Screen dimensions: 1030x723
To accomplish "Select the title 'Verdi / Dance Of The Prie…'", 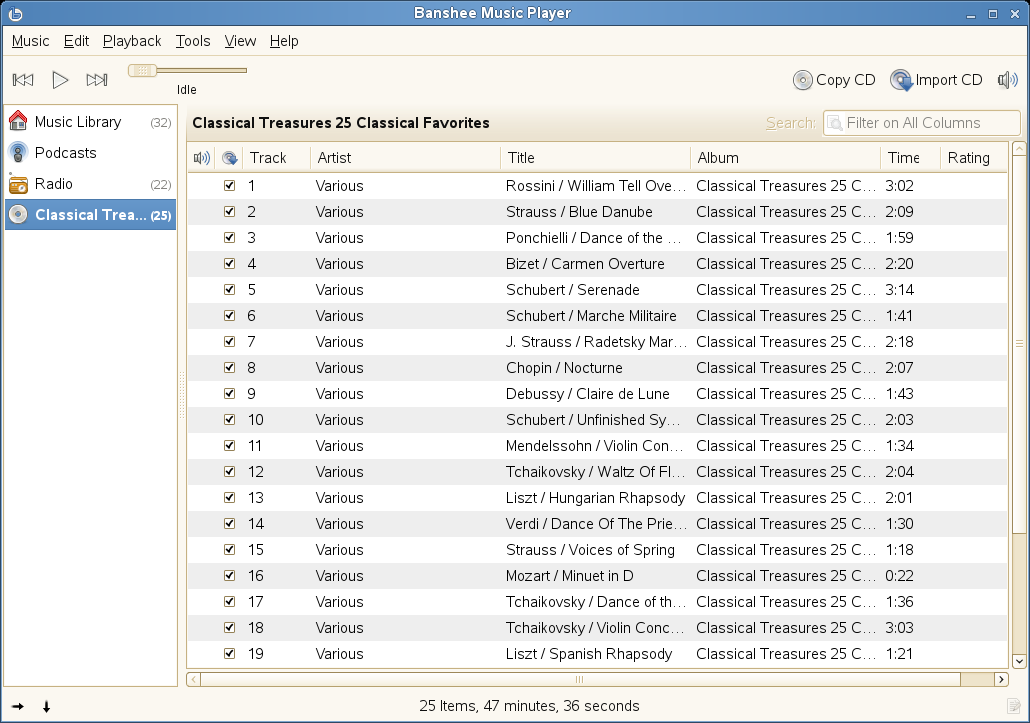I will click(x=596, y=523).
